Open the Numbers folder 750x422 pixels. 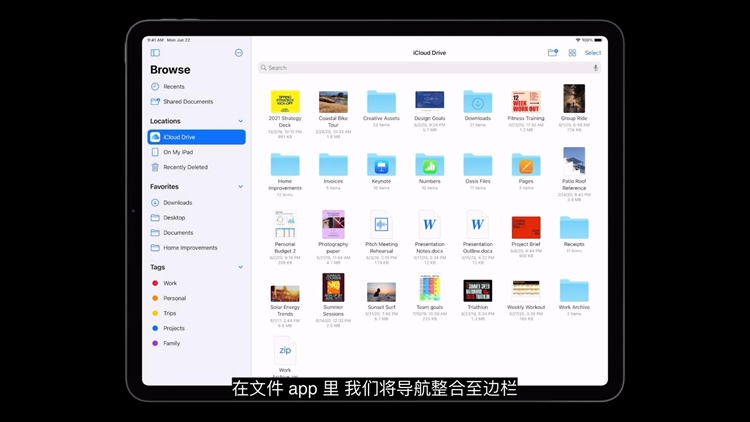point(430,165)
